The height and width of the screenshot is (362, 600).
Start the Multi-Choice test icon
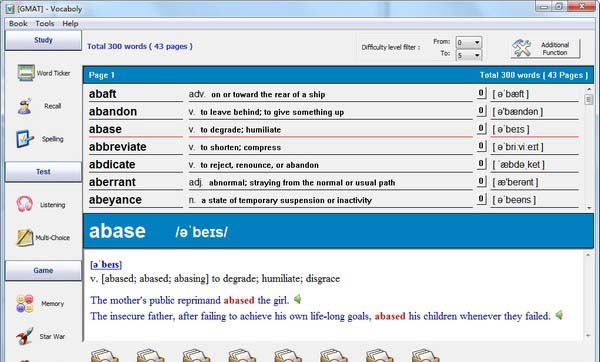point(25,237)
